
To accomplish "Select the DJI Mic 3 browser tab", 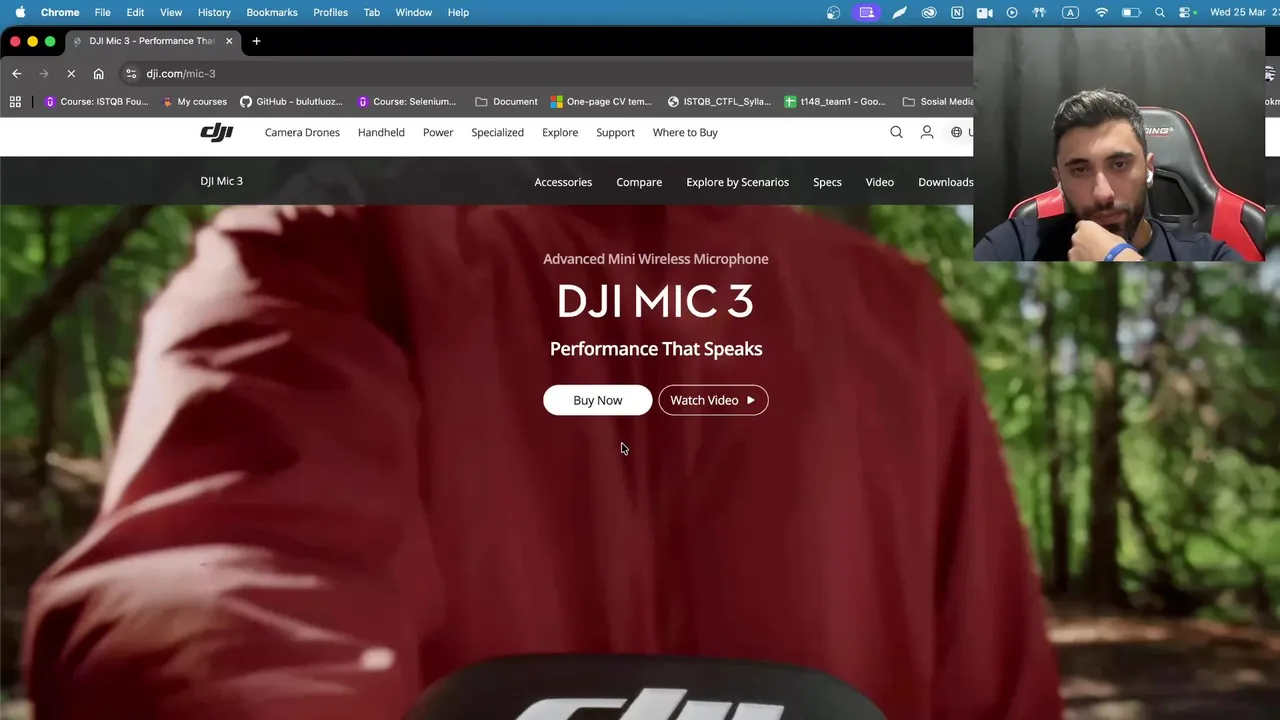I will point(152,41).
